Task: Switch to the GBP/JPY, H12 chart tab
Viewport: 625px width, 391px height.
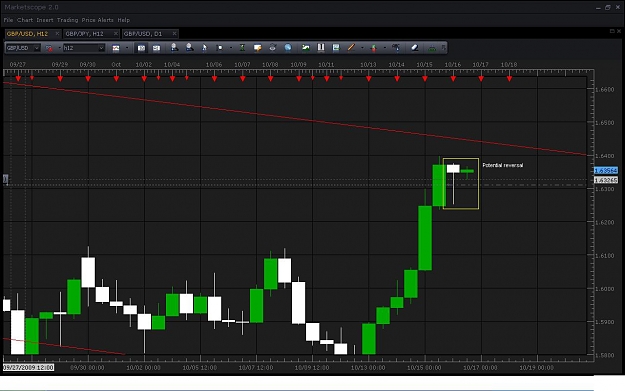Action: pos(85,33)
